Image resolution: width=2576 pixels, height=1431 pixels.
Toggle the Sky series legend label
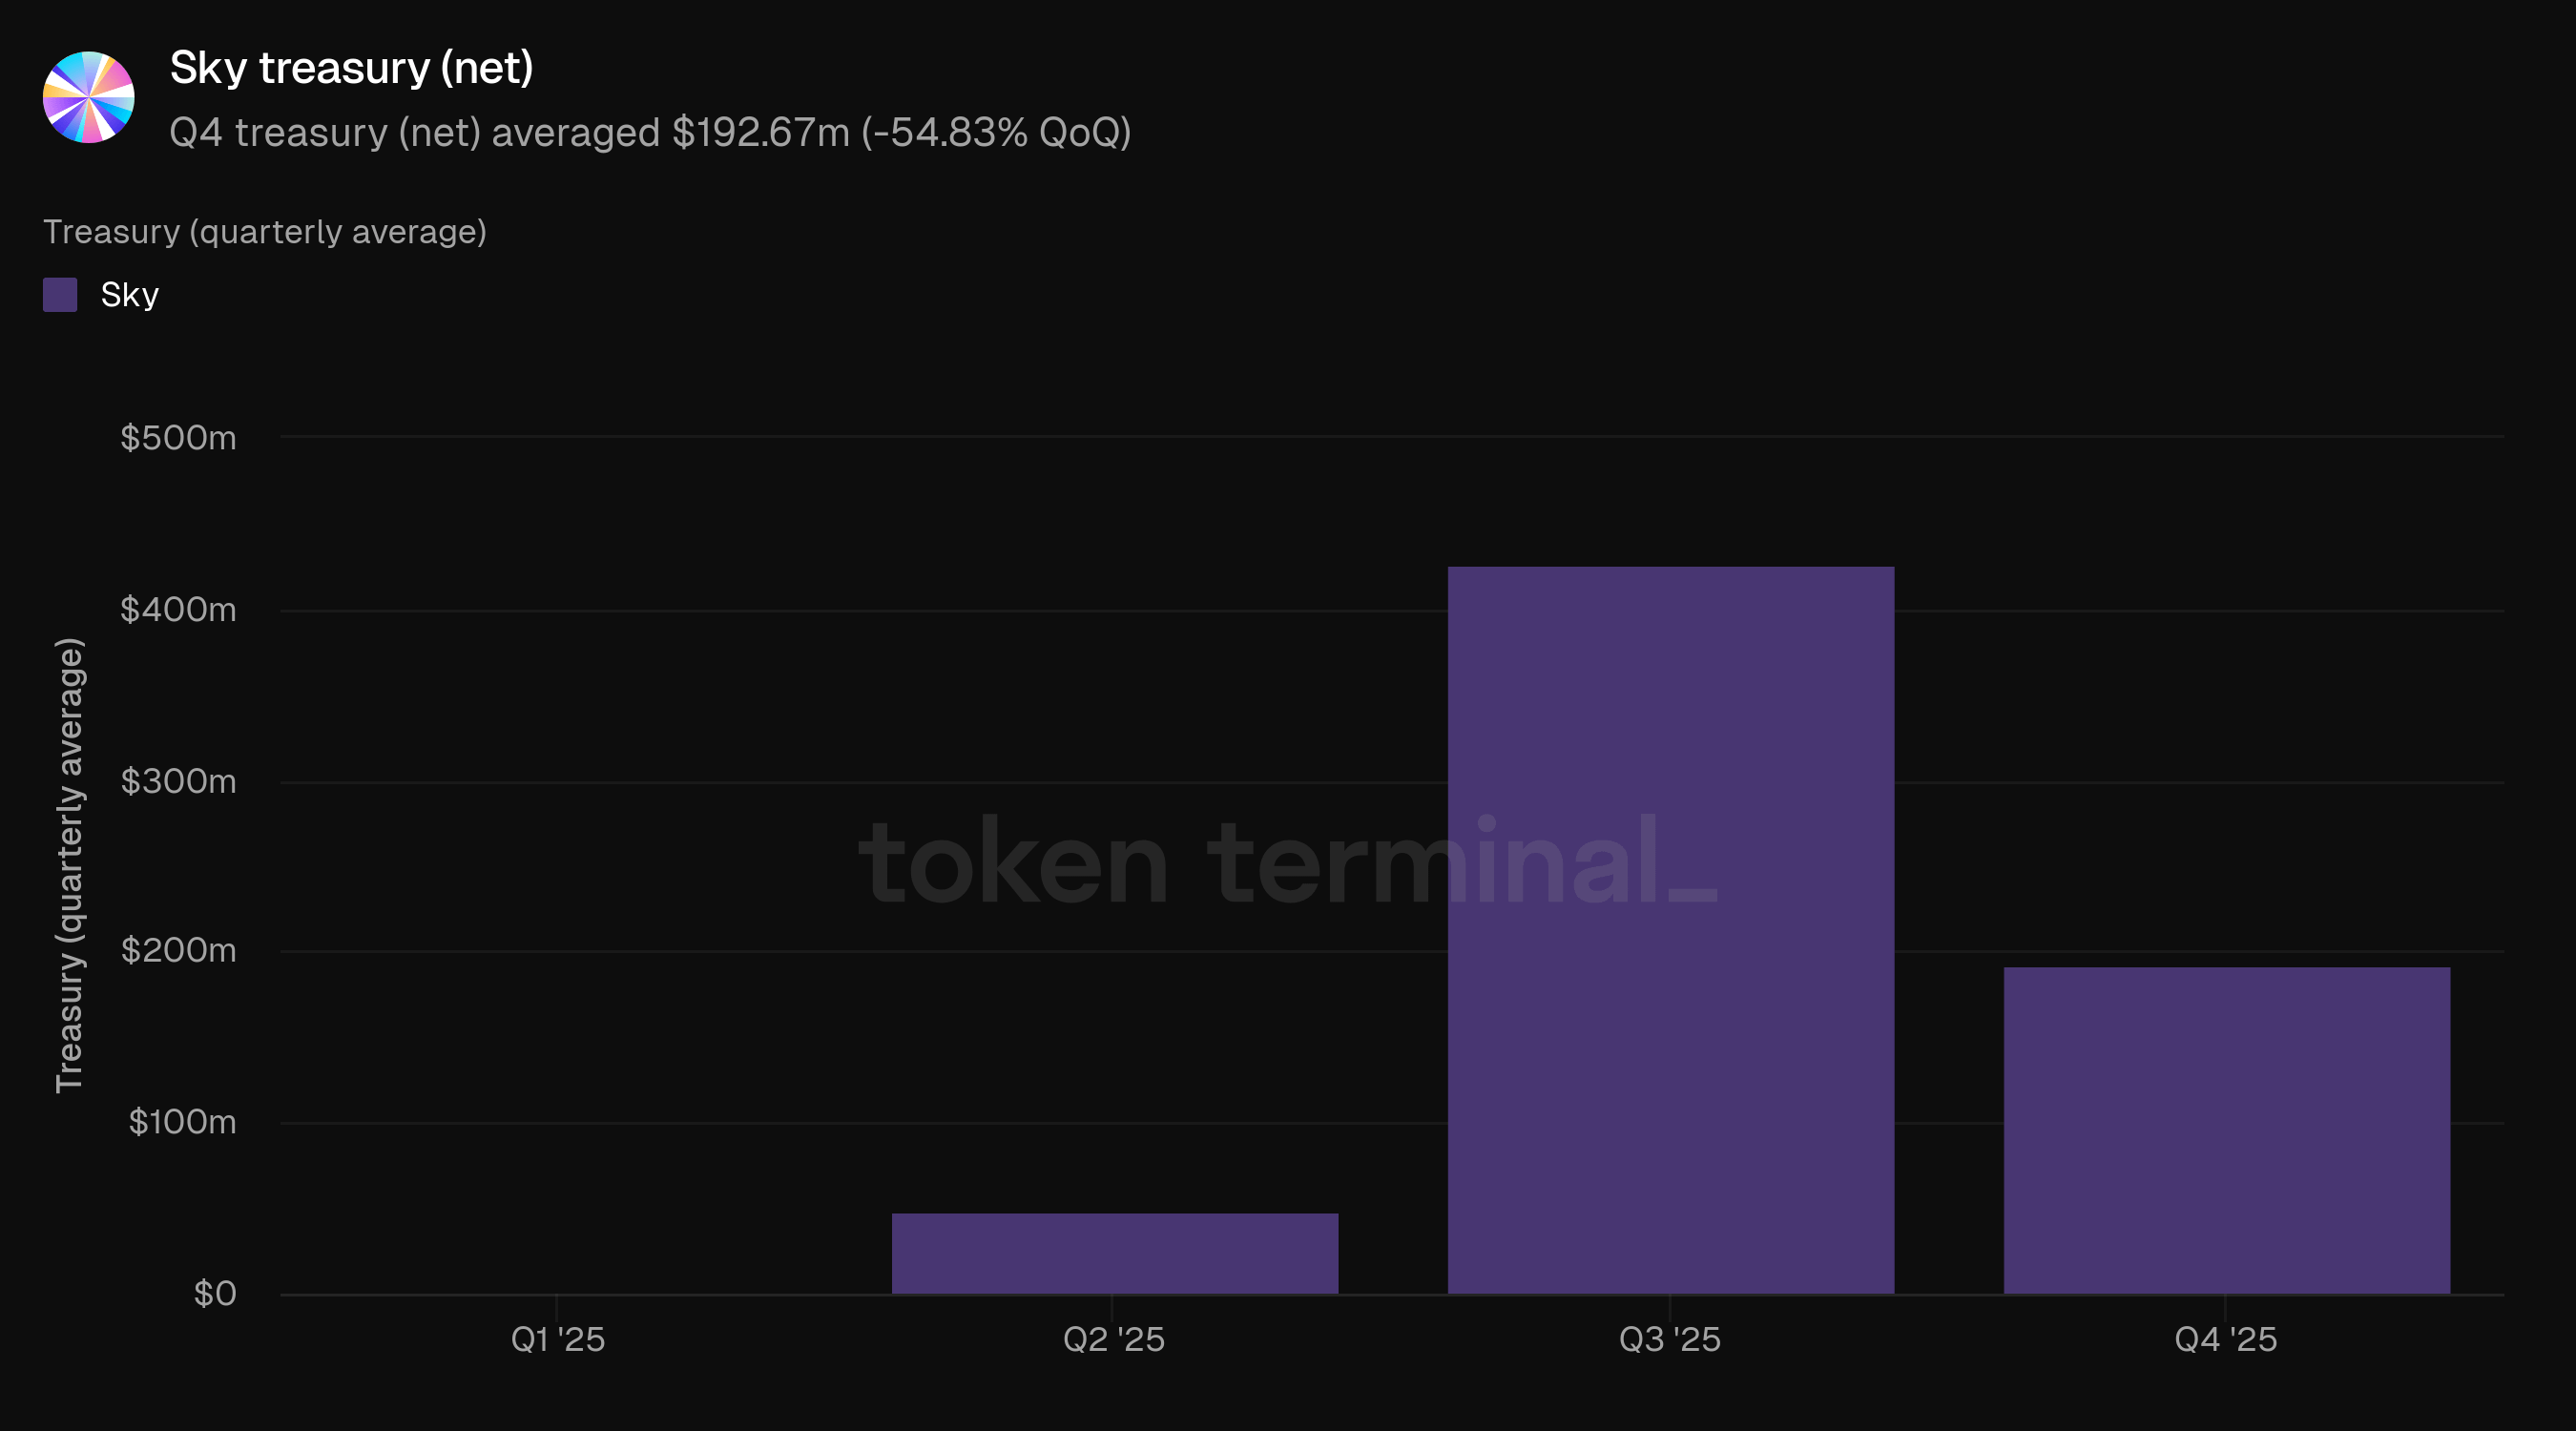[130, 295]
